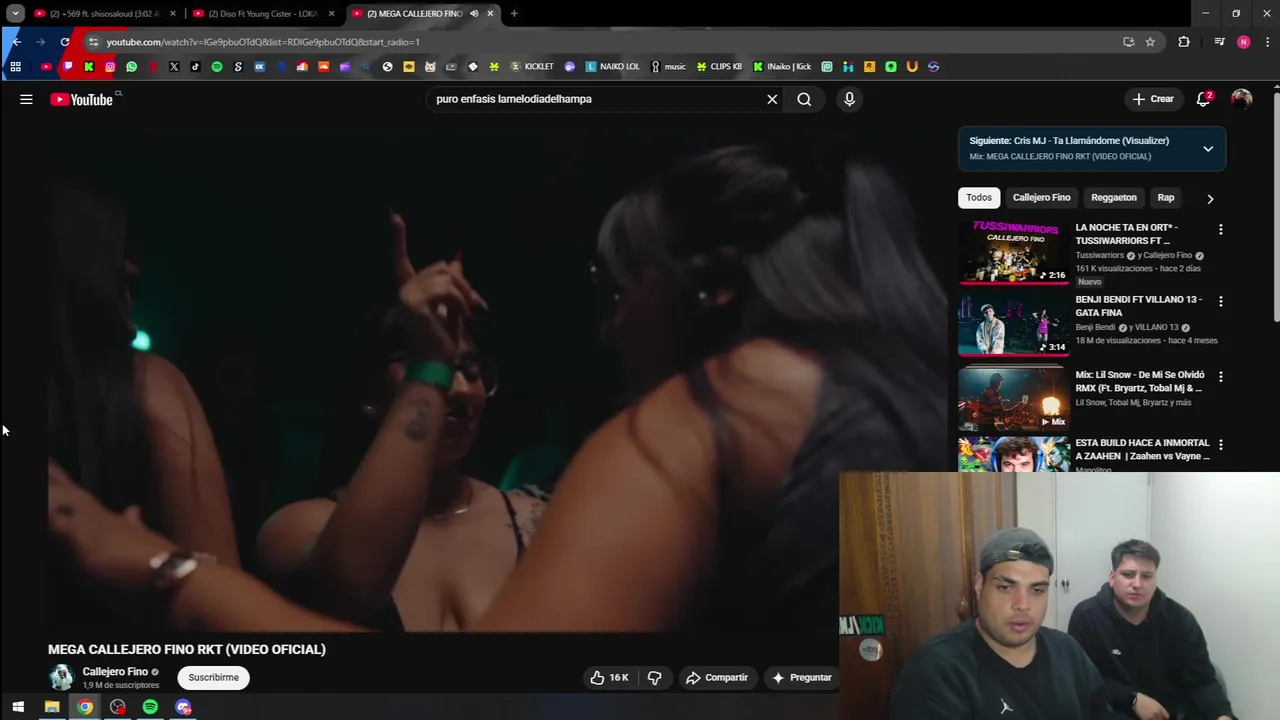Select the Todos filter chip
The height and width of the screenshot is (720, 1280).
979,197
